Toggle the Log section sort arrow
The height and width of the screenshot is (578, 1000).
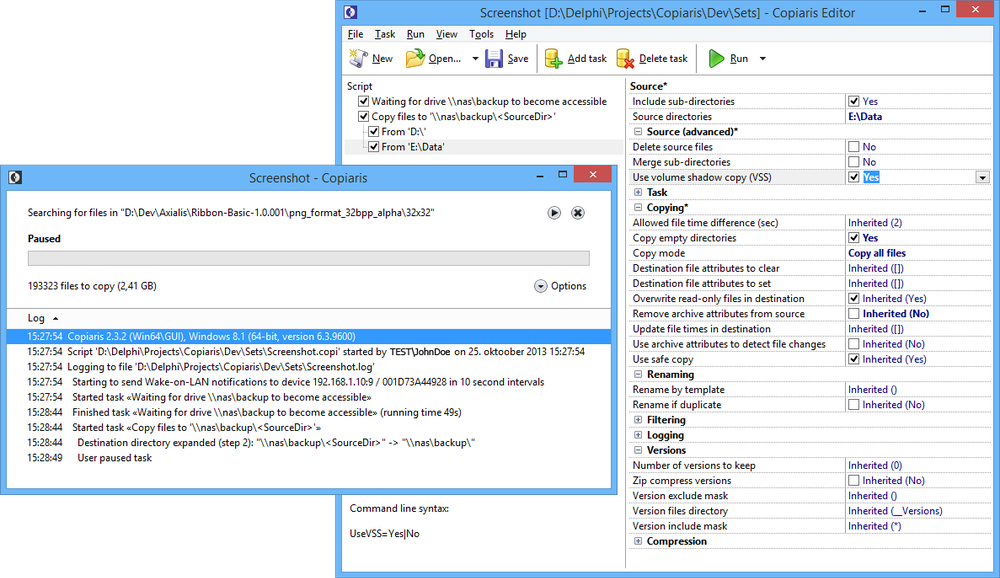(55, 318)
